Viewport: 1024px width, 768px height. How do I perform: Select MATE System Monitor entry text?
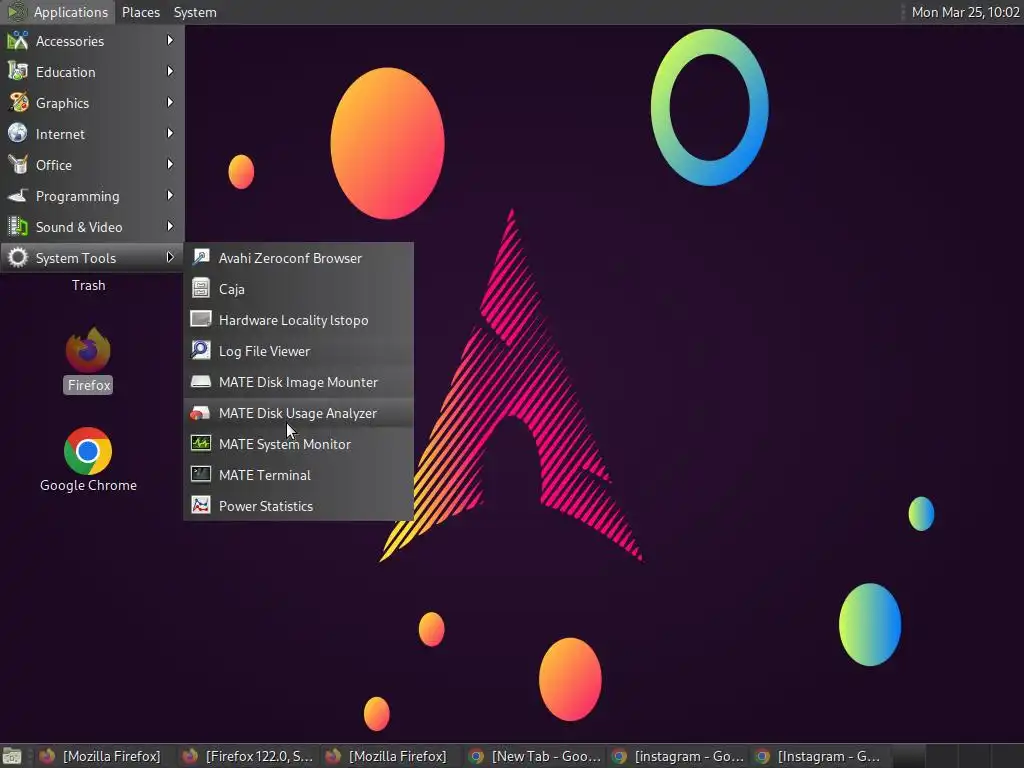pyautogui.click(x=285, y=444)
